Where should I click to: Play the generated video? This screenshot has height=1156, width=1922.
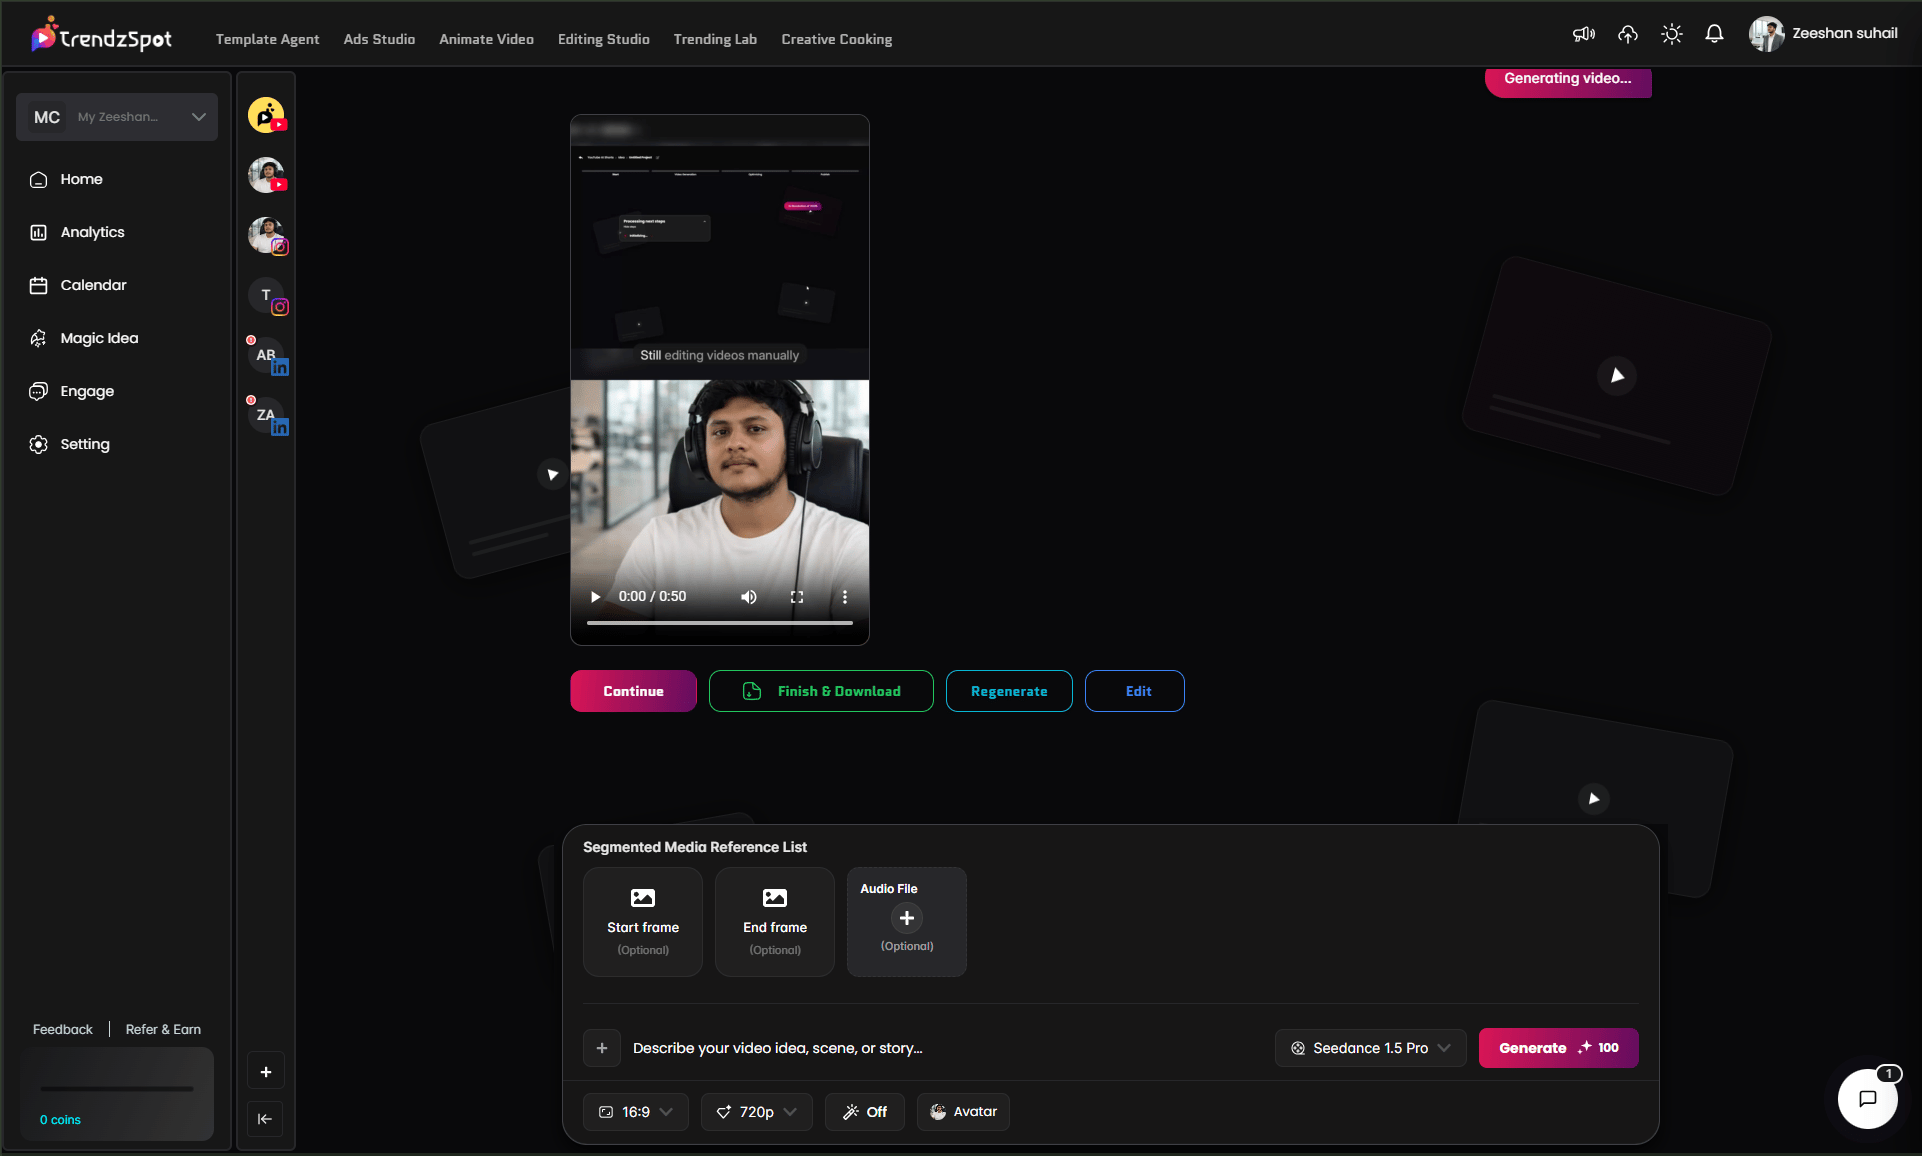pos(595,597)
